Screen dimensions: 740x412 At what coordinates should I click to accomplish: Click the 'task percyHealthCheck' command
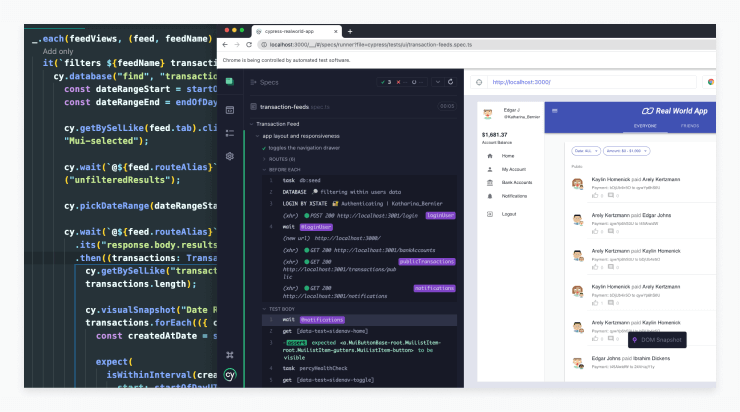(x=359, y=368)
